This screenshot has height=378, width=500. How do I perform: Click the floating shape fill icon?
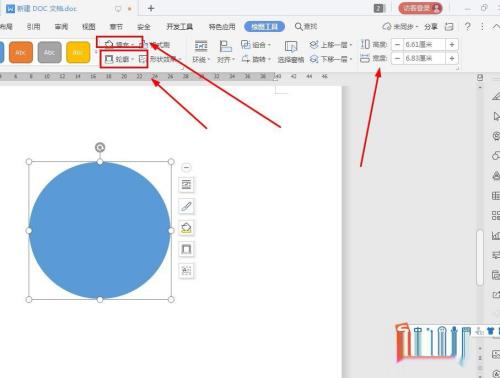click(x=186, y=228)
